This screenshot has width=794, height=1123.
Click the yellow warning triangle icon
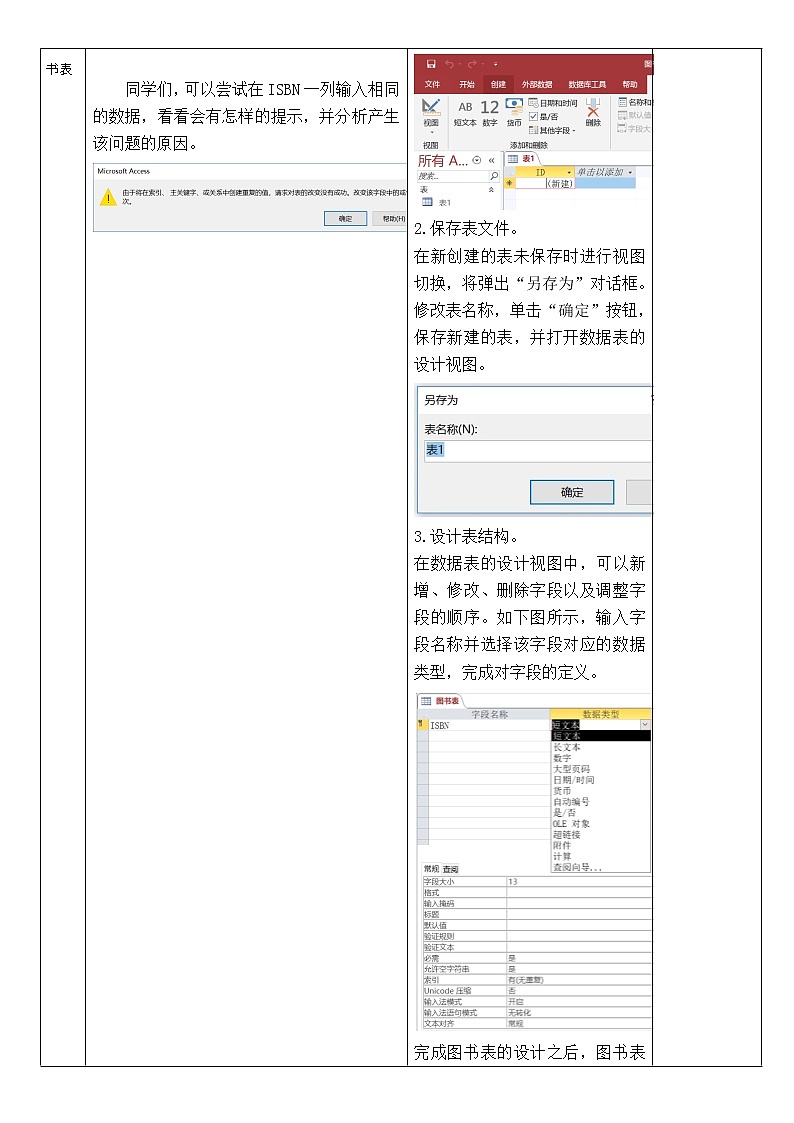[x=107, y=197]
